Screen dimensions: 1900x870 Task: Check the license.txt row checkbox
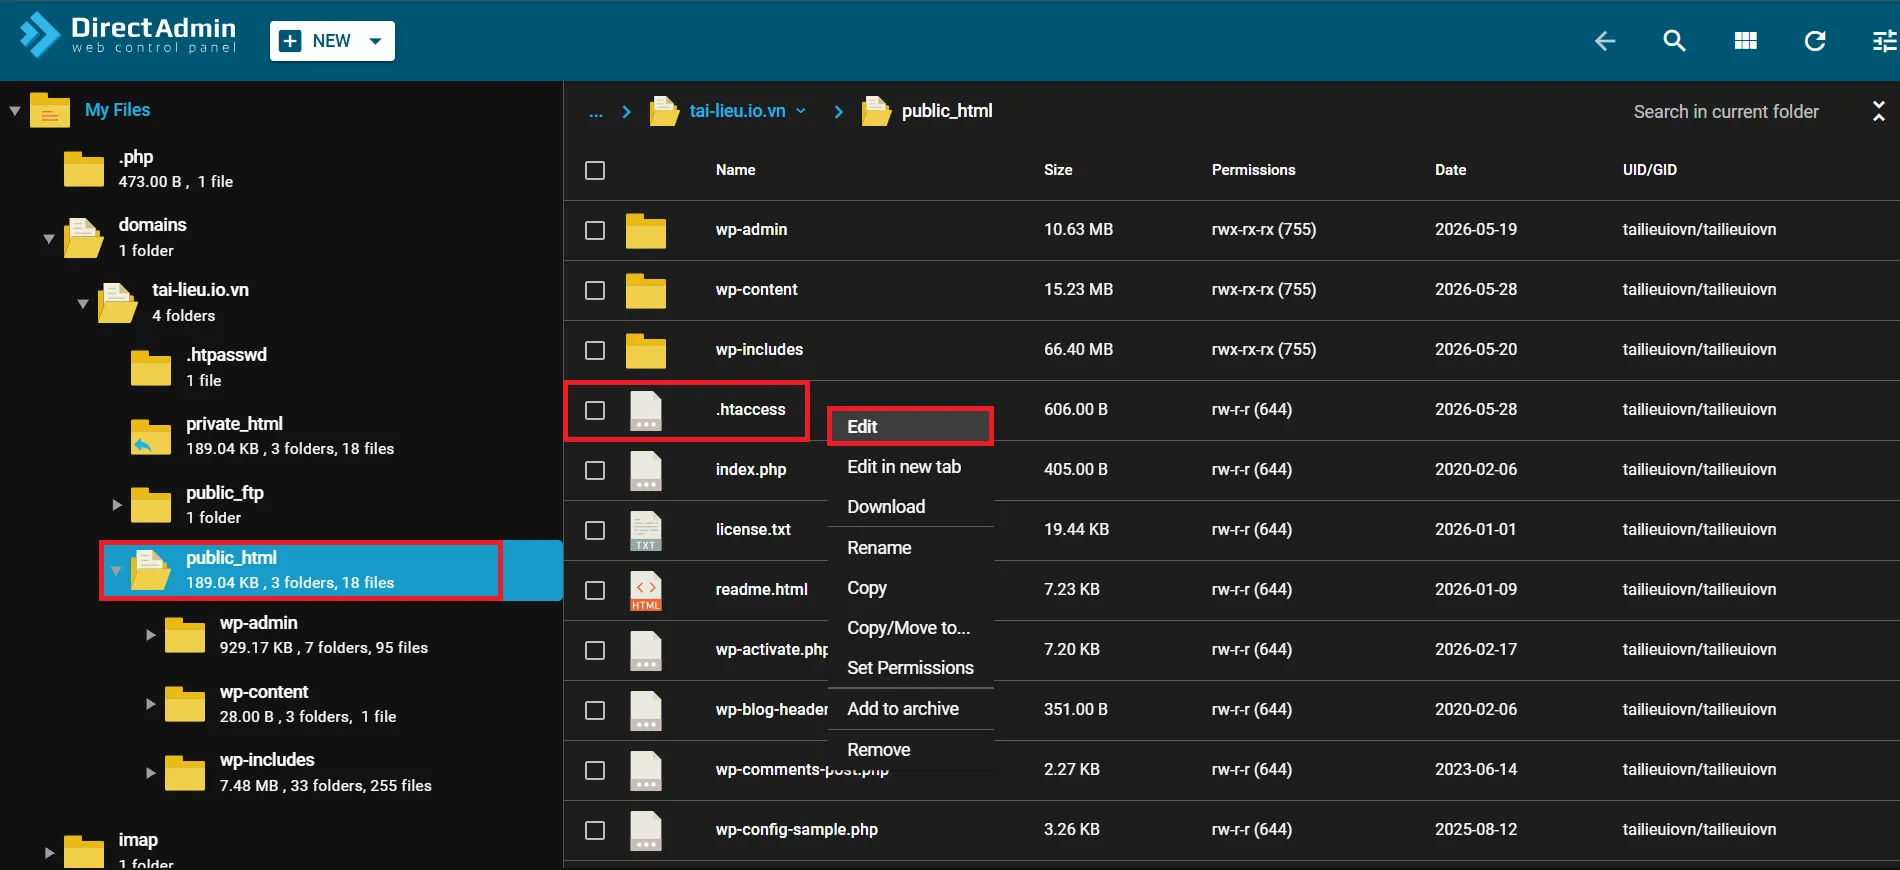595,530
